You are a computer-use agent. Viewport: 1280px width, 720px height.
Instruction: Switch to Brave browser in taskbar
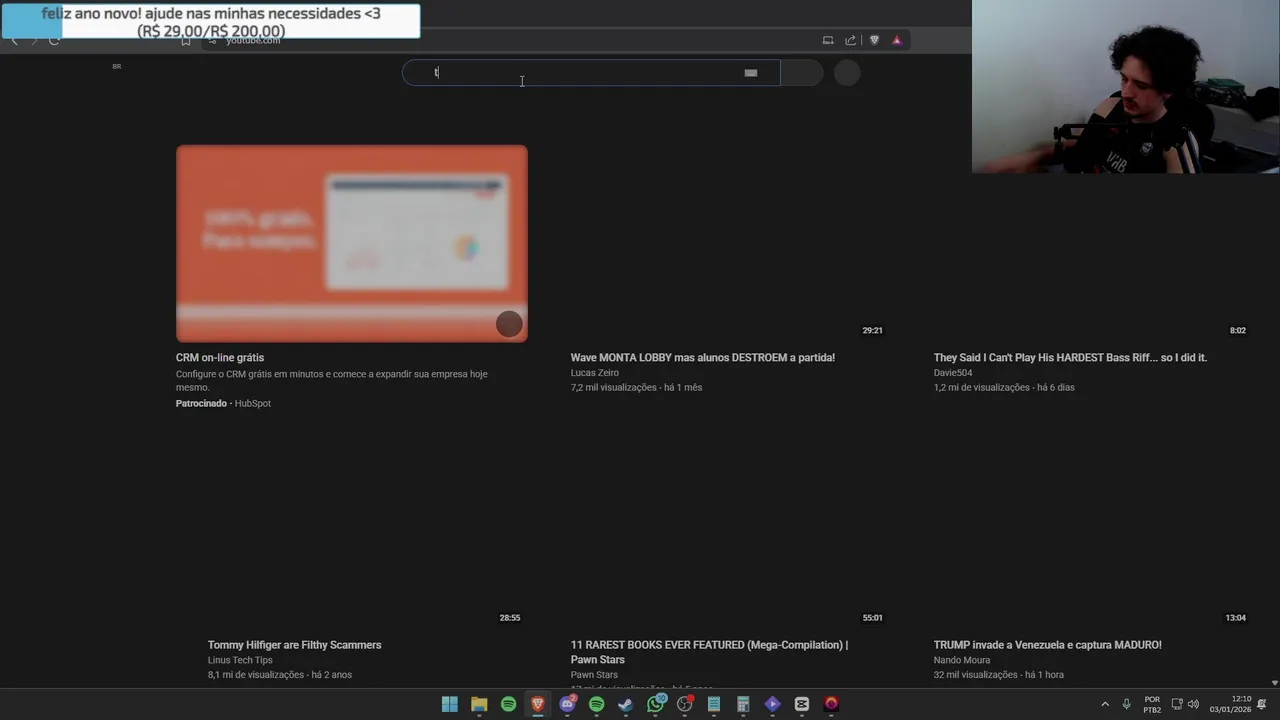point(538,704)
